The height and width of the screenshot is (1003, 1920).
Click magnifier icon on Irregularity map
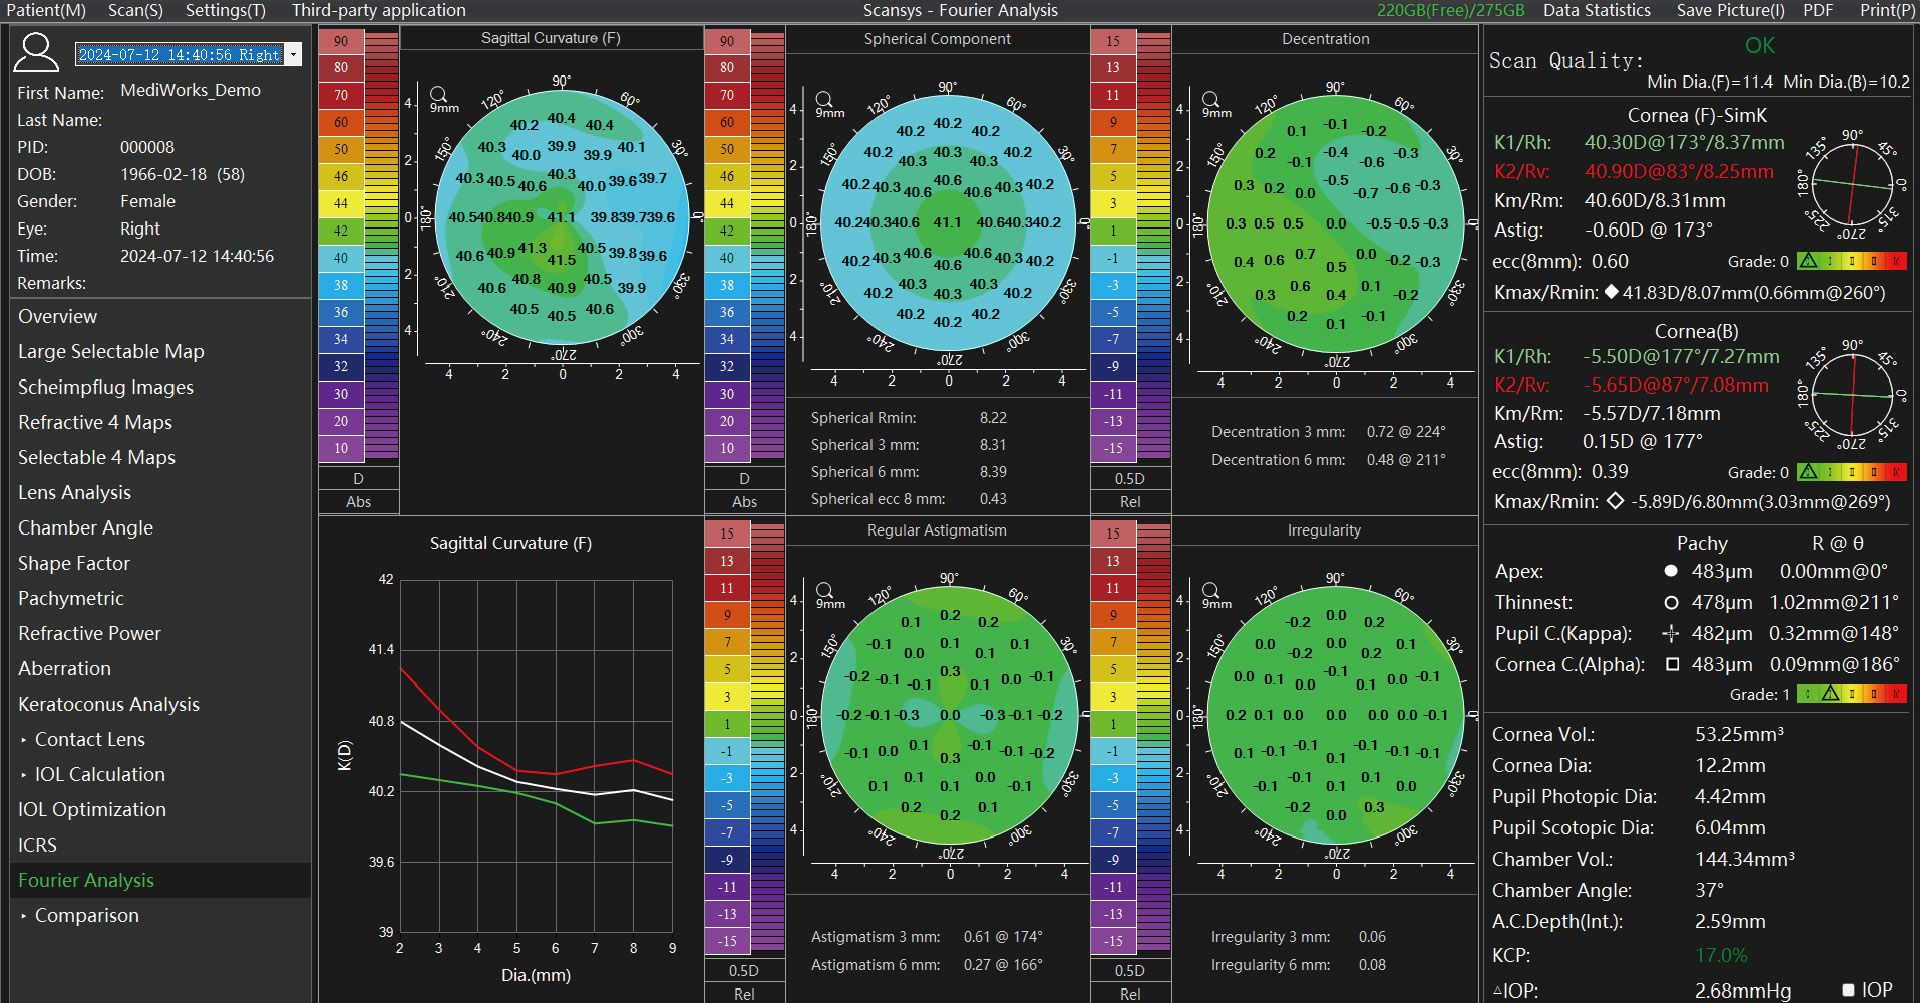click(1210, 590)
